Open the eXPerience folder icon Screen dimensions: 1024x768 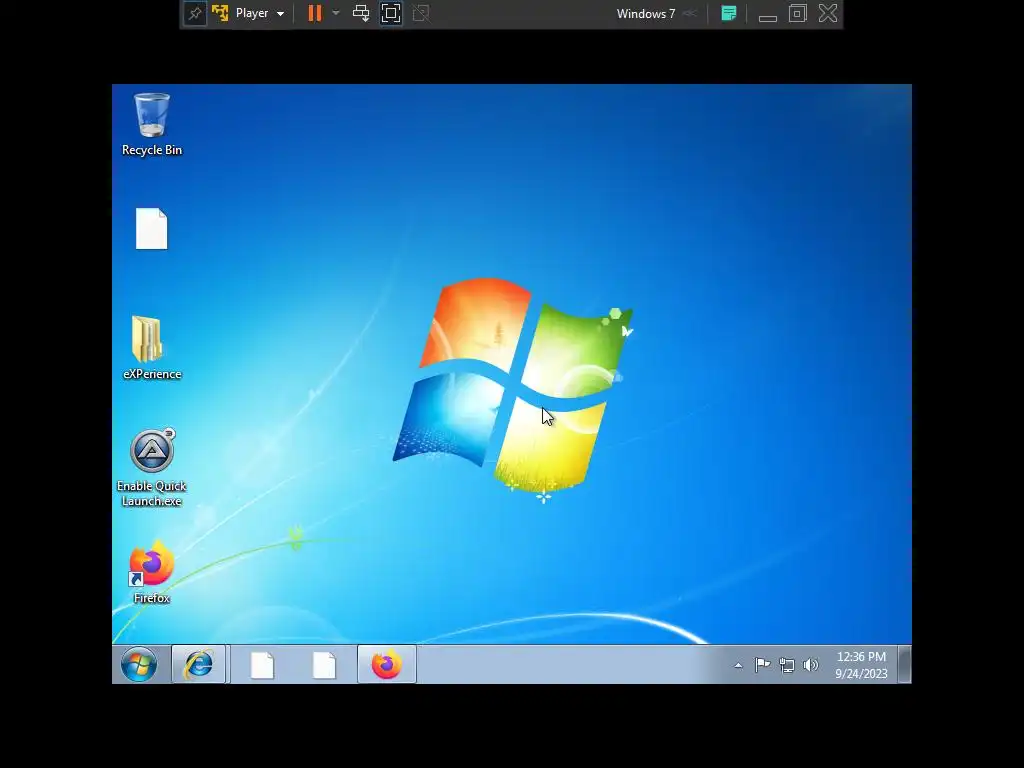[x=152, y=347]
